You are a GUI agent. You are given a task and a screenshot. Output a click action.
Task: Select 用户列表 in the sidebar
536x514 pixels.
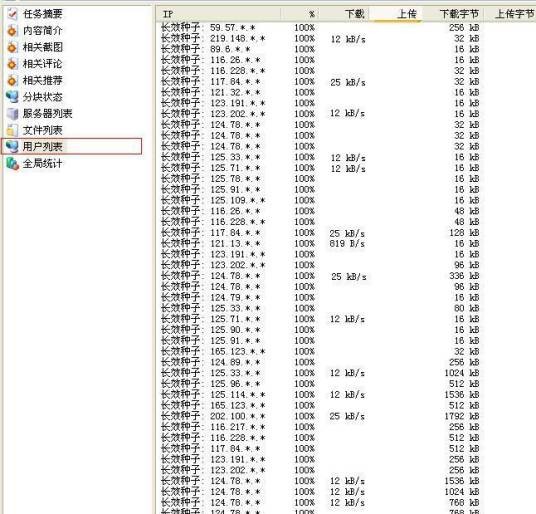pos(71,146)
